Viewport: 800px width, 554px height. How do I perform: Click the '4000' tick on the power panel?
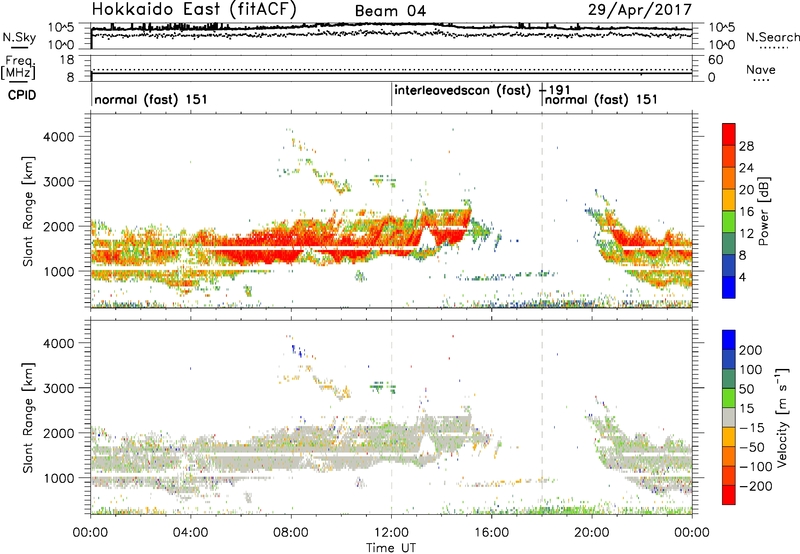point(58,137)
